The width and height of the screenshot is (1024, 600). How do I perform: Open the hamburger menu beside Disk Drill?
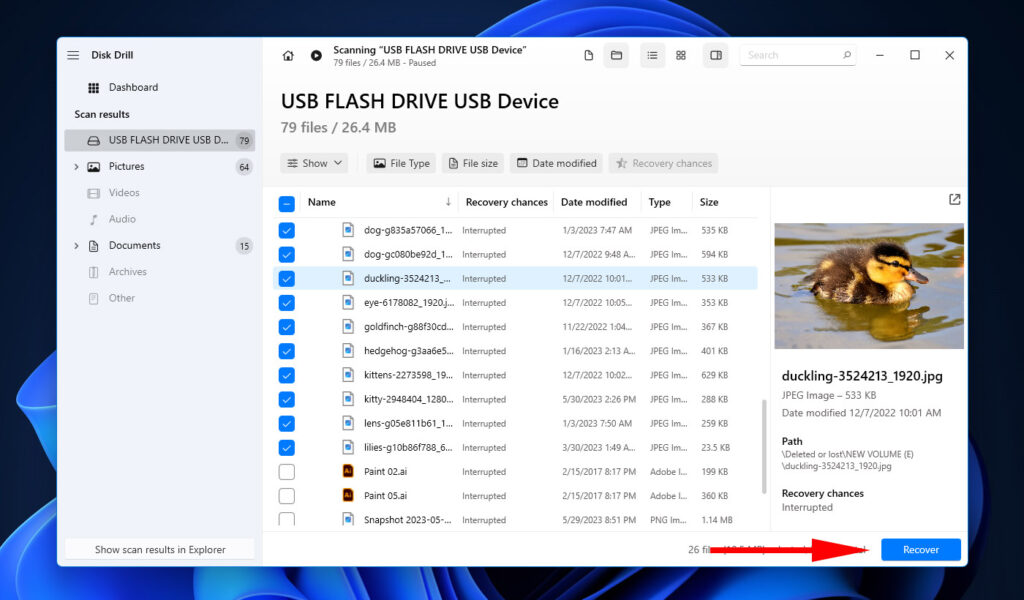tap(73, 55)
